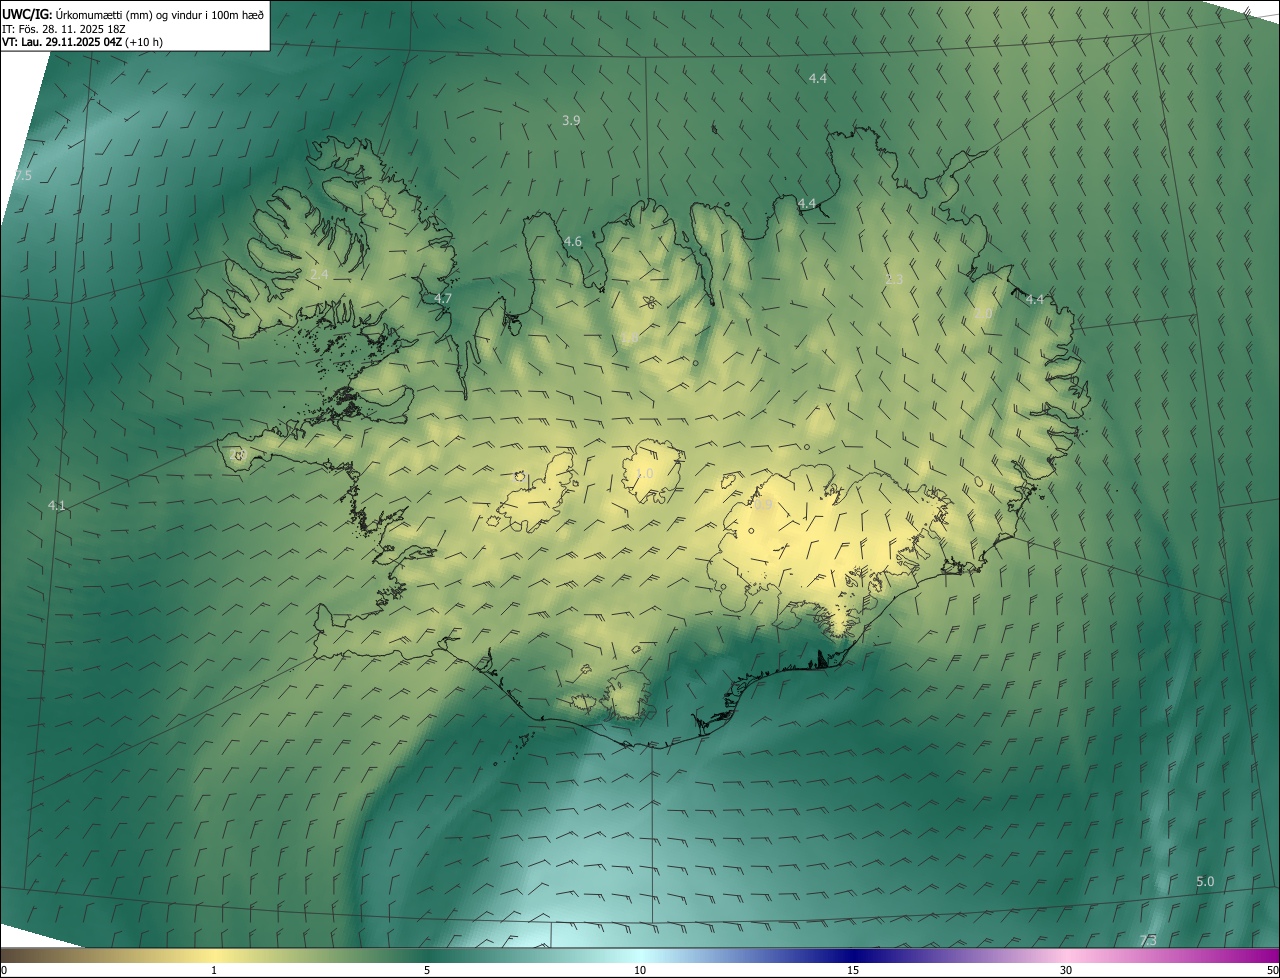
Task: Click the '0' tick label on the colour scale
Action: click(x=4, y=970)
